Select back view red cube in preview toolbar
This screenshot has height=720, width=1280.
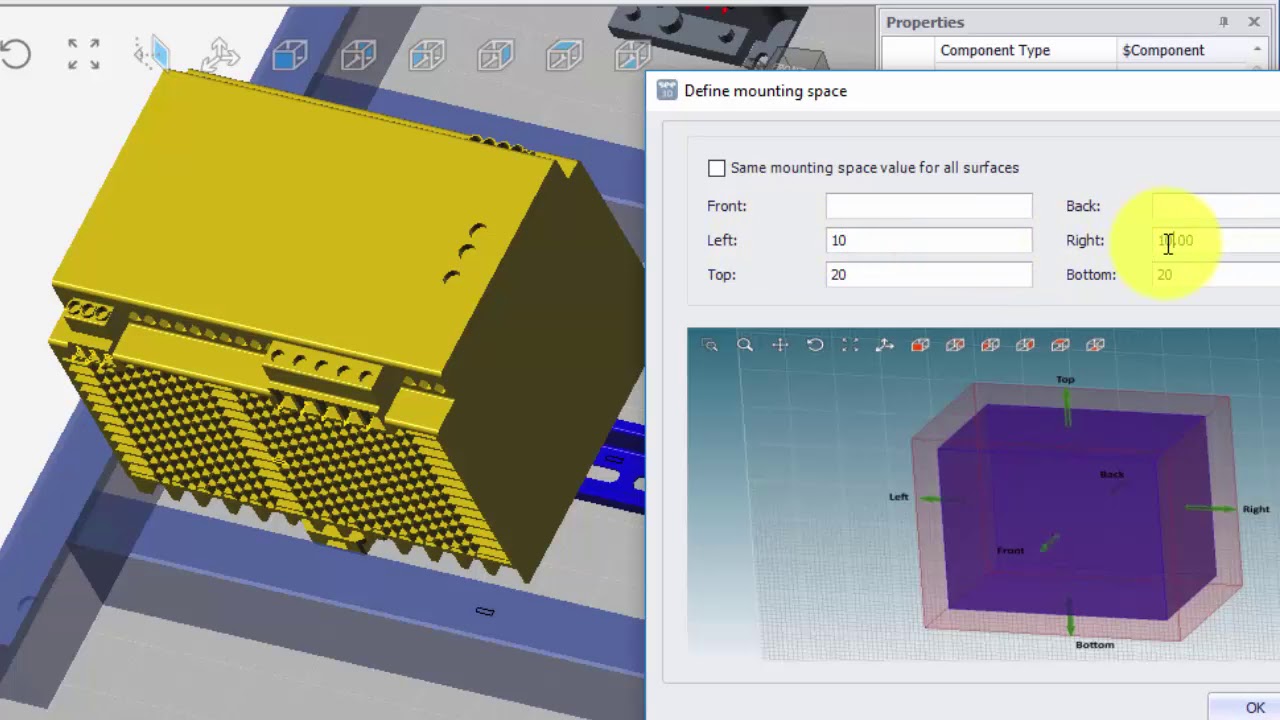[955, 345]
